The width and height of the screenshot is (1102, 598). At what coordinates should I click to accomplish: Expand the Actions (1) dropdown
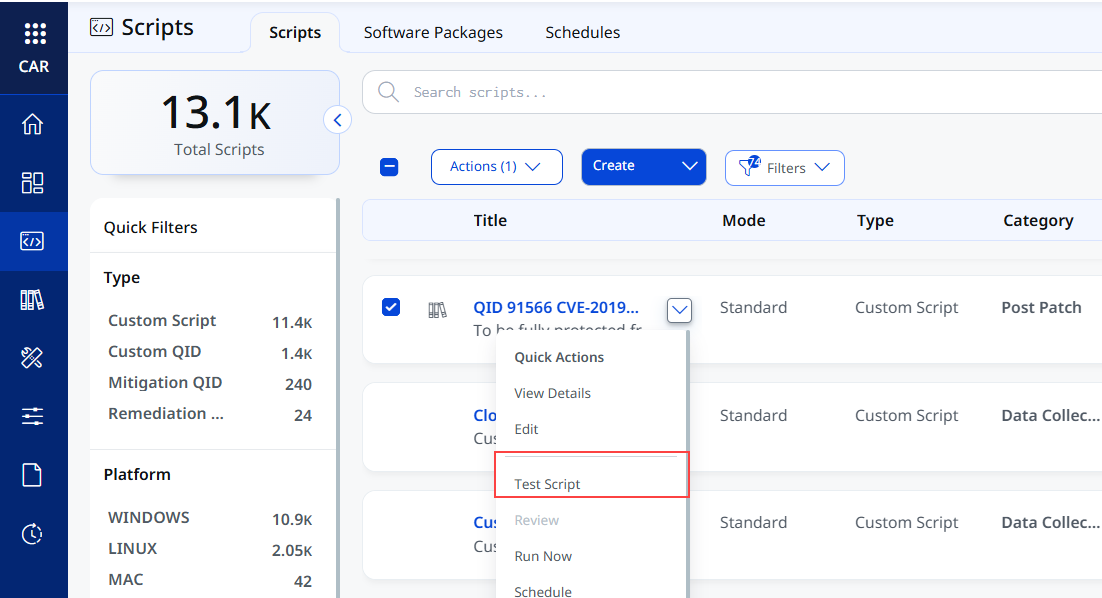pyautogui.click(x=496, y=167)
